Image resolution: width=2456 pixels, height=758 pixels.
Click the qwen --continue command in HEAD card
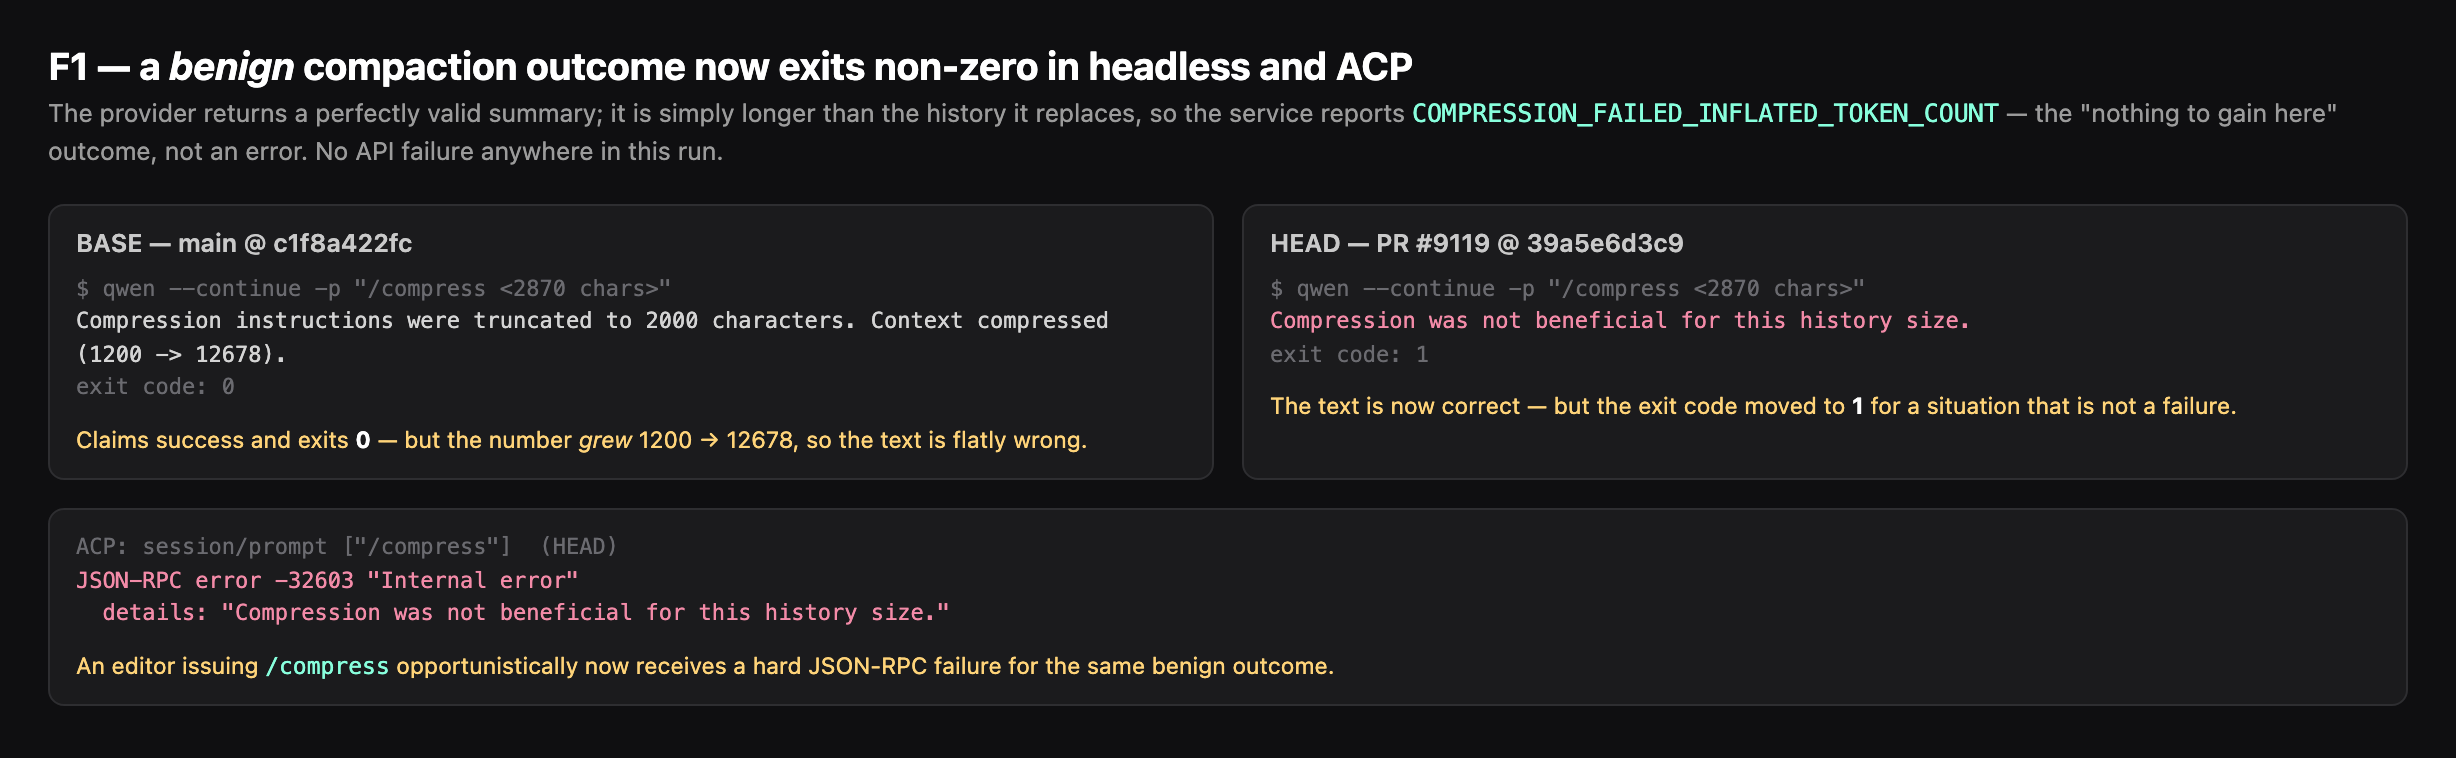pyautogui.click(x=1567, y=288)
